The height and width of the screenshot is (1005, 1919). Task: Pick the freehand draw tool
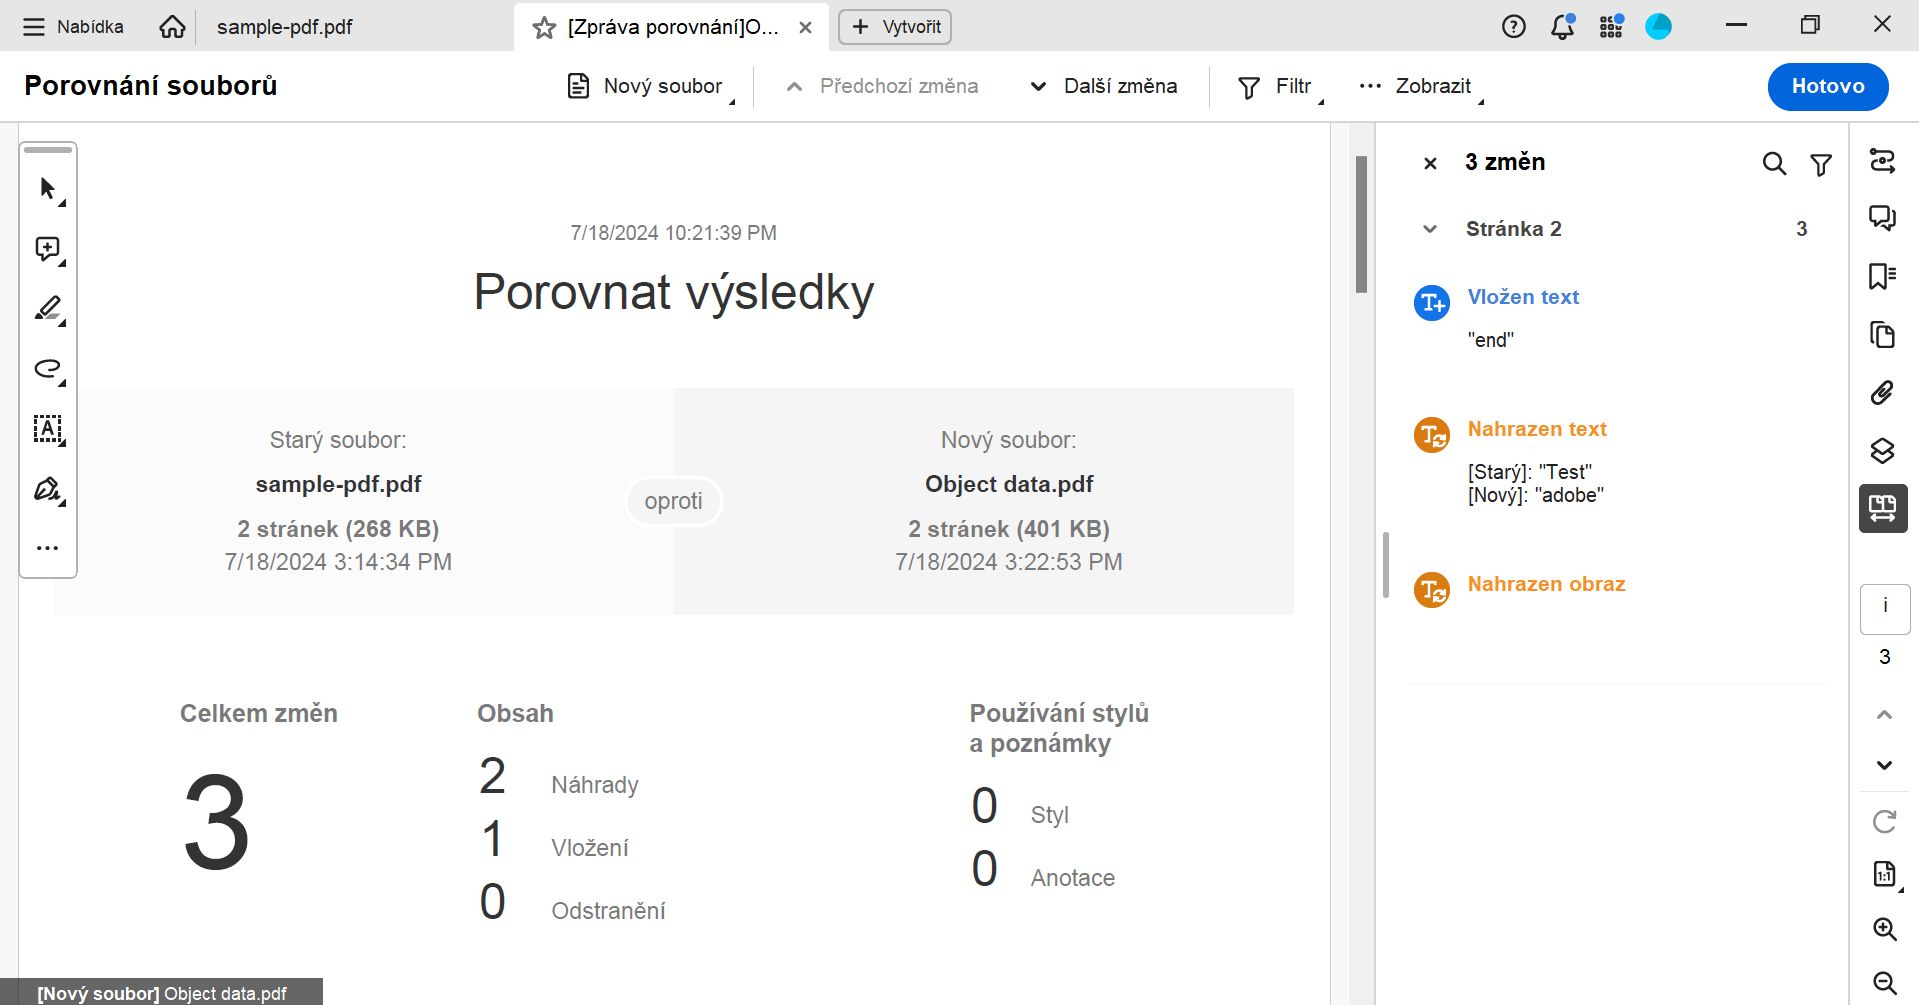(x=47, y=369)
